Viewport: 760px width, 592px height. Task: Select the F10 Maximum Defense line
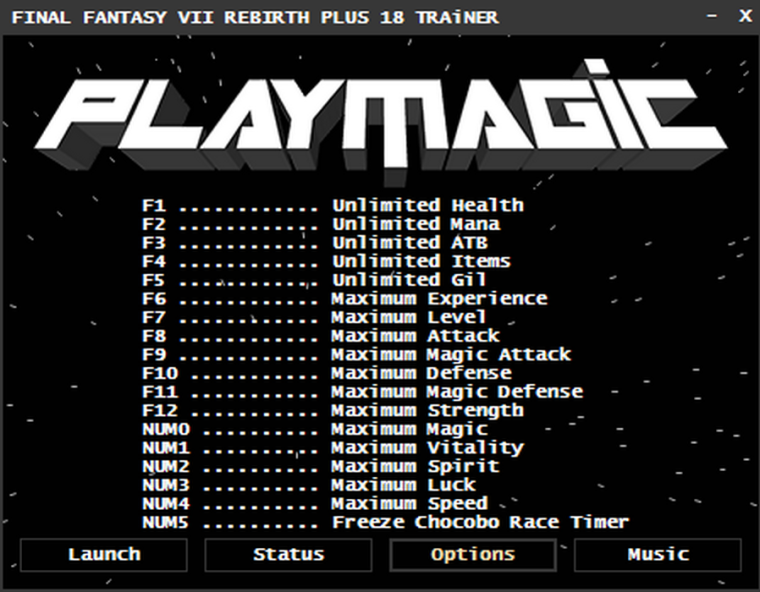click(327, 373)
